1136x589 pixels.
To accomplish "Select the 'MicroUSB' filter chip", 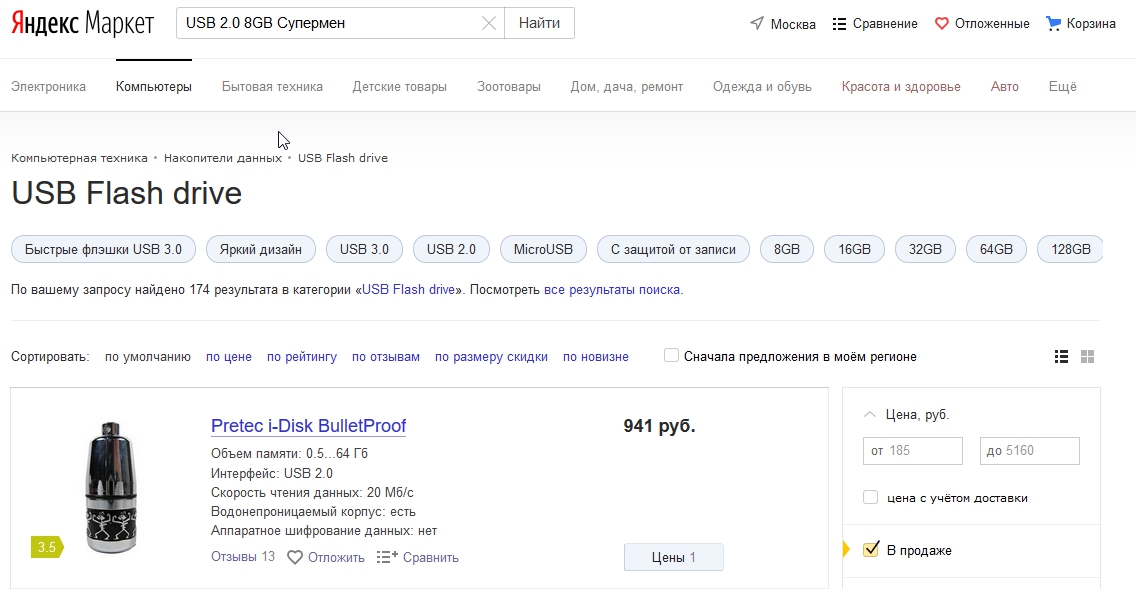I will tap(543, 249).
